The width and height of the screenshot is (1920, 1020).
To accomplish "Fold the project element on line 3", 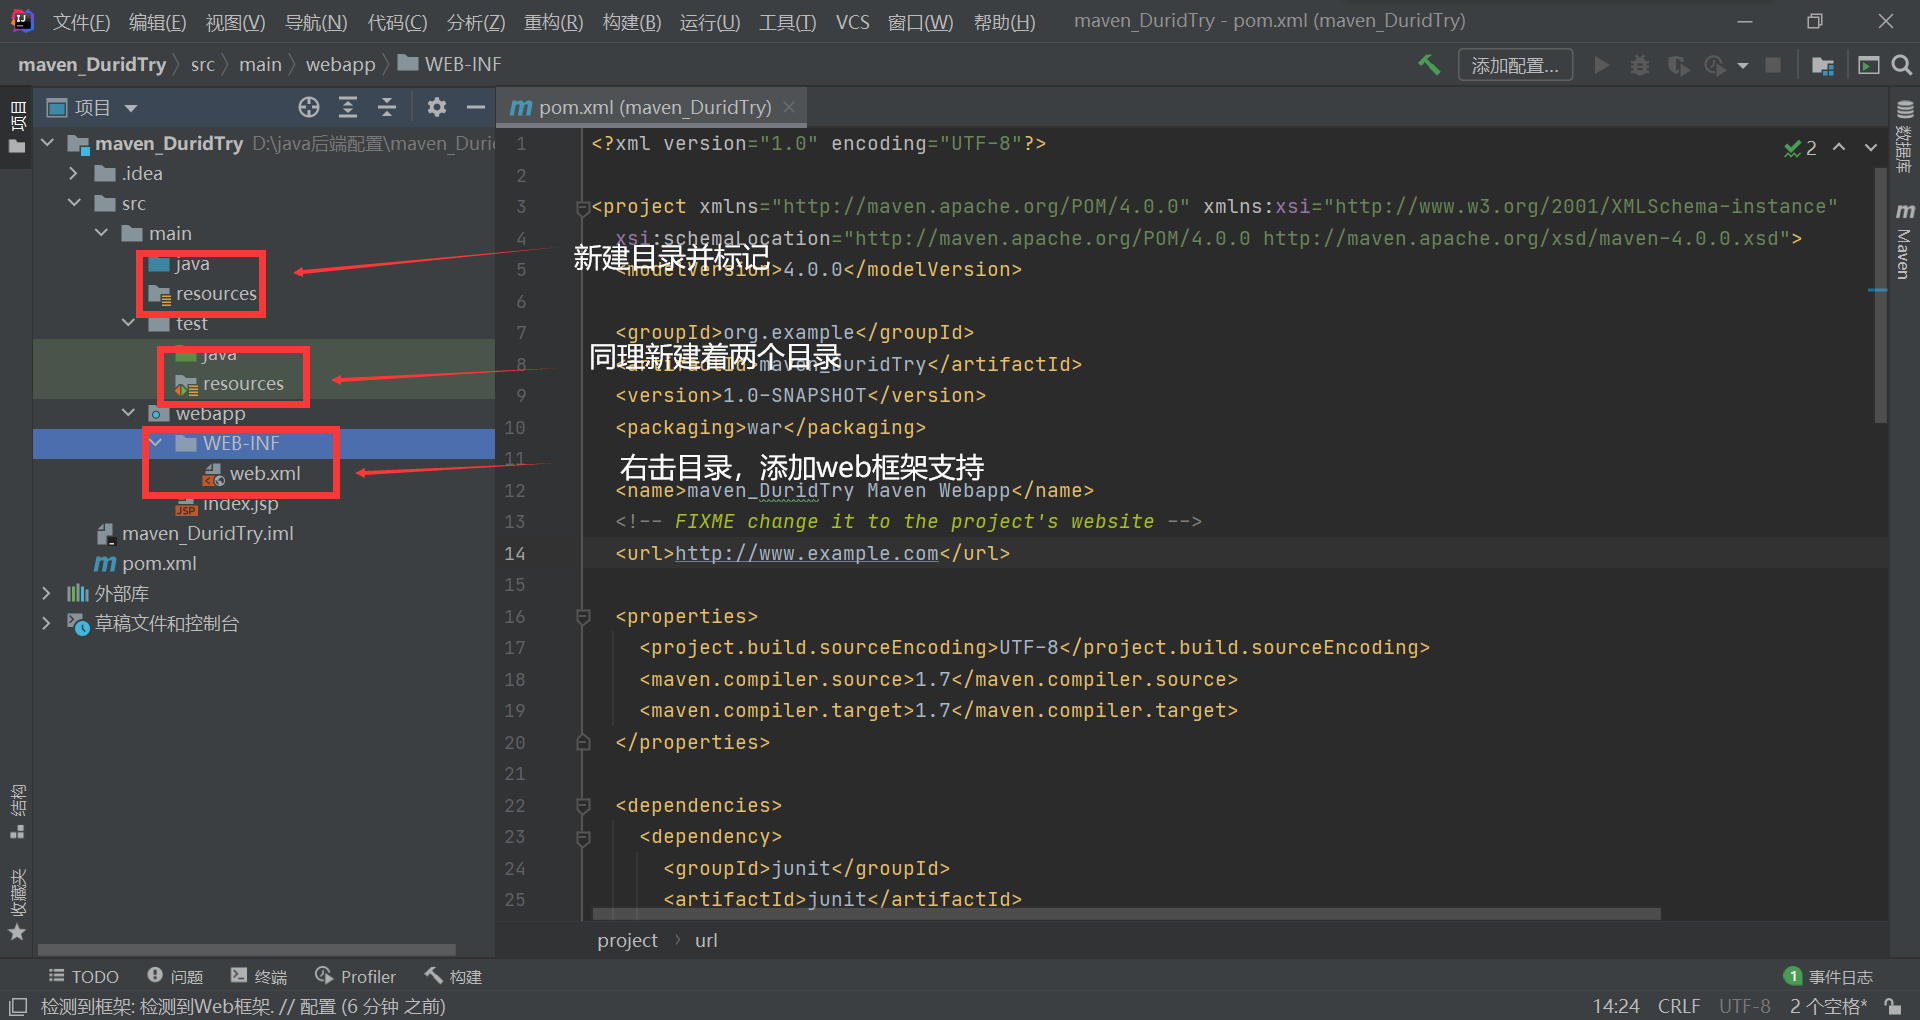I will tap(583, 208).
